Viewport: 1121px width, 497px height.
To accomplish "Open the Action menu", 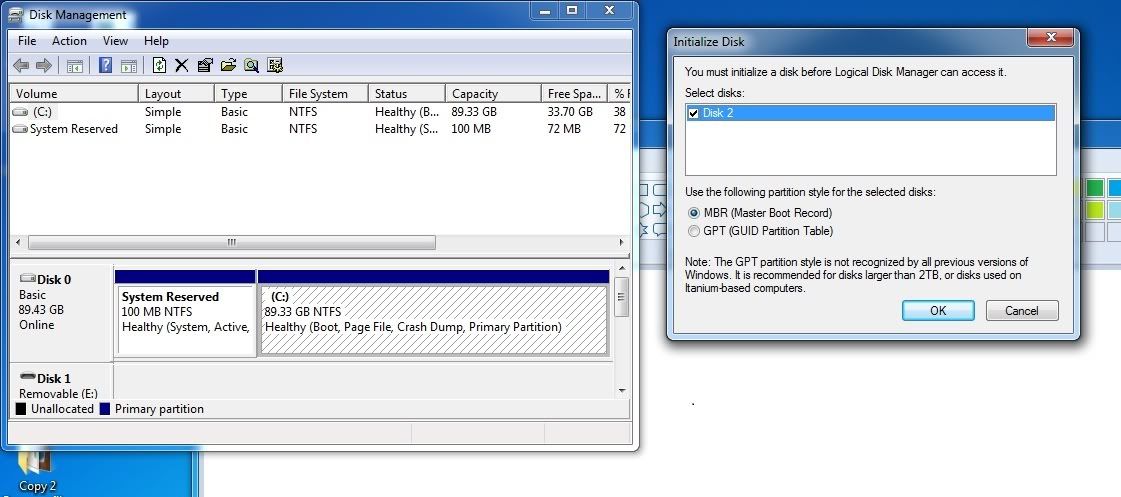I will 69,41.
